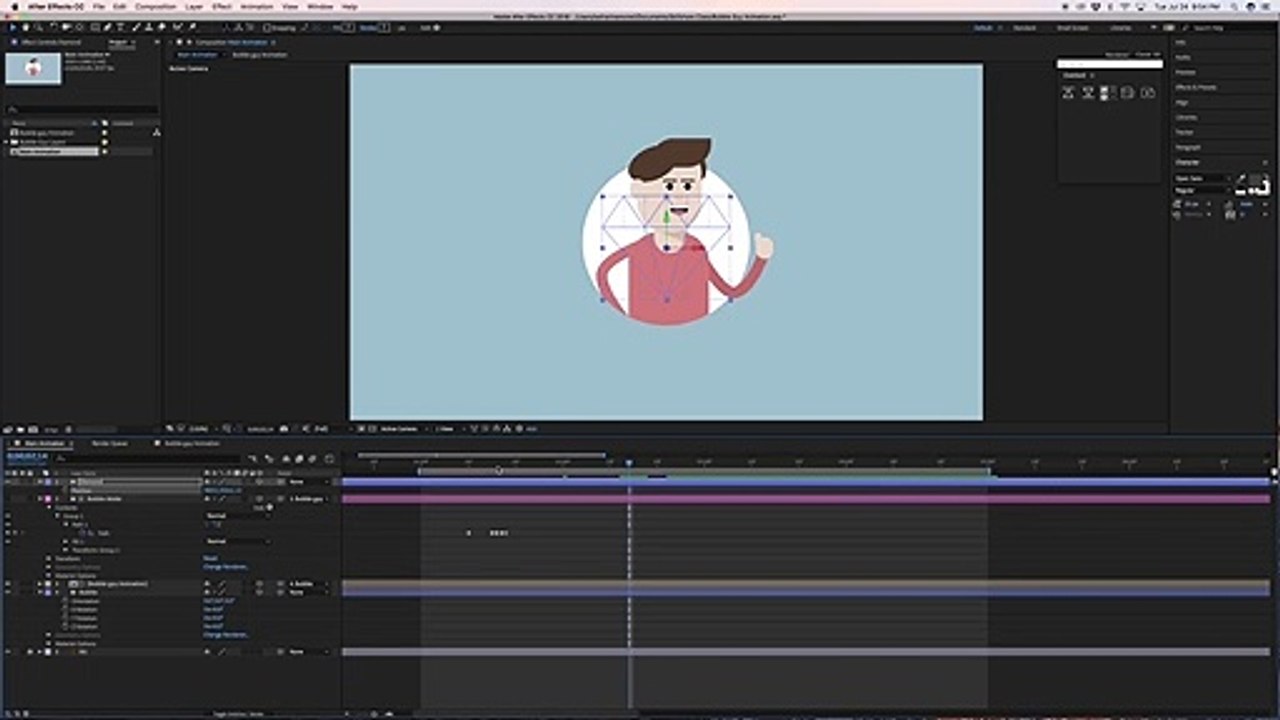Open Group 1 Normal blend mode dropdown

coord(237,516)
